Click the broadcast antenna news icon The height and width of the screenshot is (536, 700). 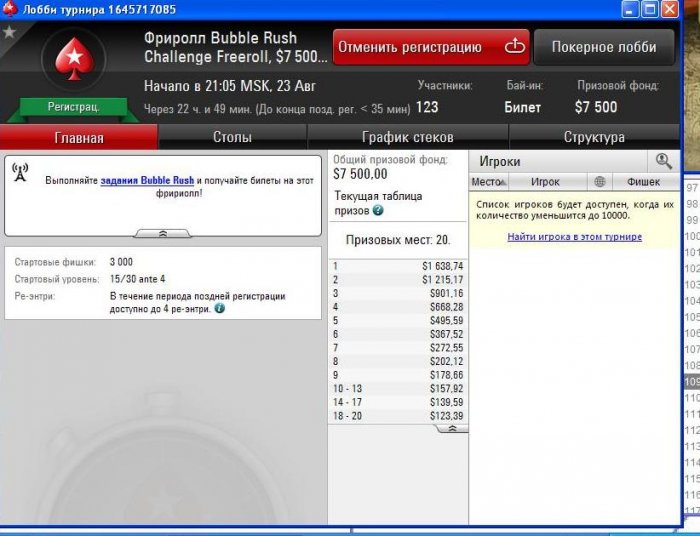[x=20, y=172]
